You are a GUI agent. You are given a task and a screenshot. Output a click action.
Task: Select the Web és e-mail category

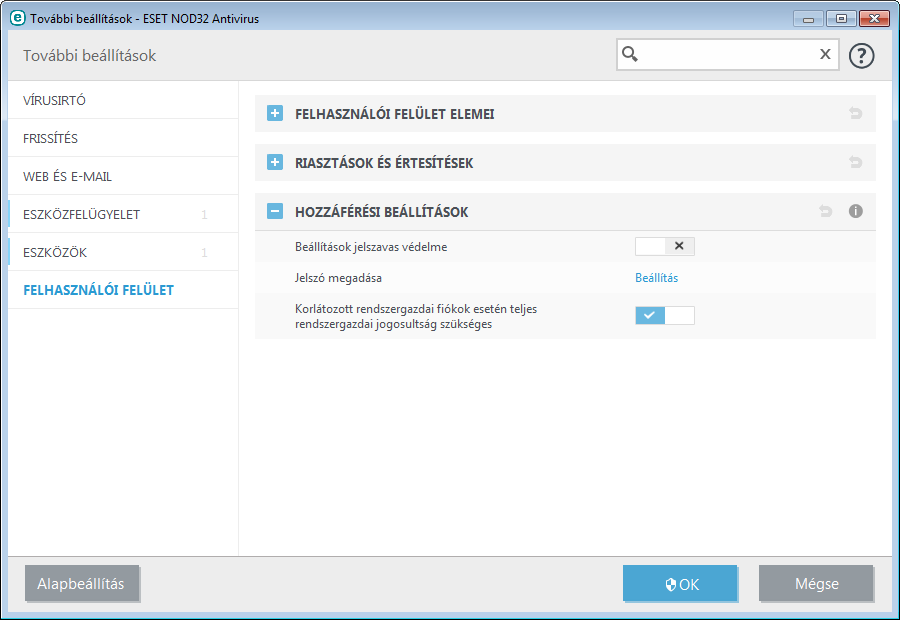[x=123, y=176]
